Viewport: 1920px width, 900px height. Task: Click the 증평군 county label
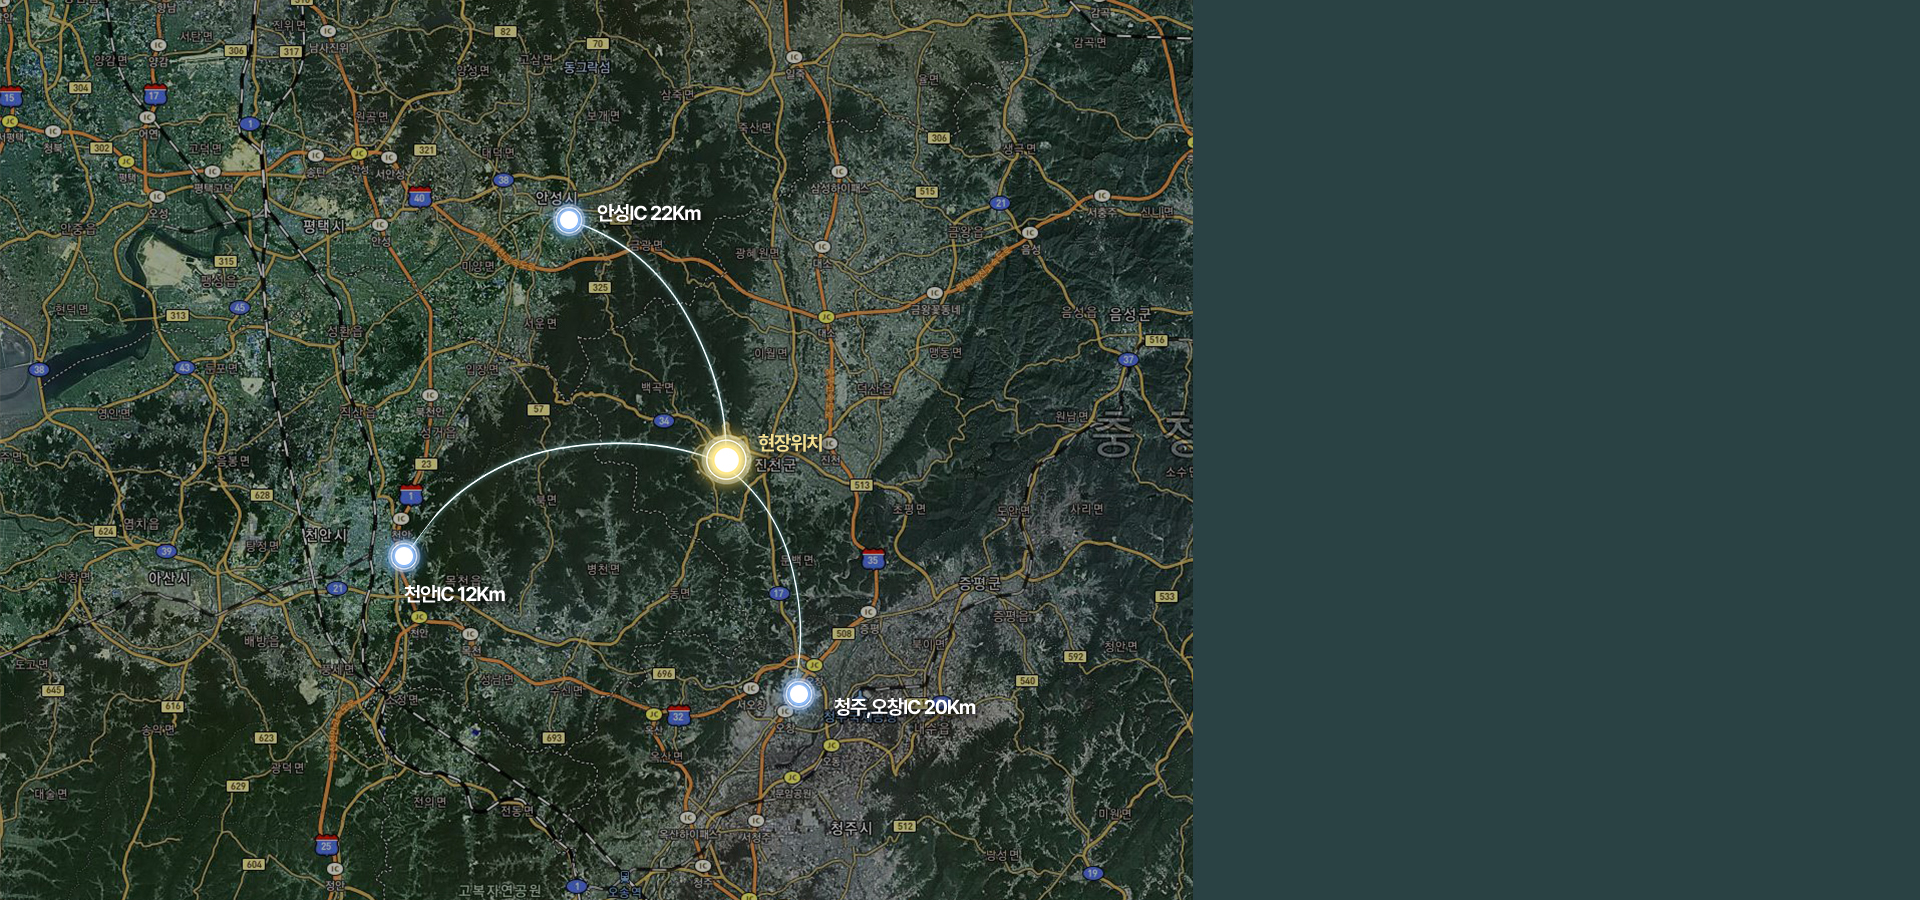[979, 583]
